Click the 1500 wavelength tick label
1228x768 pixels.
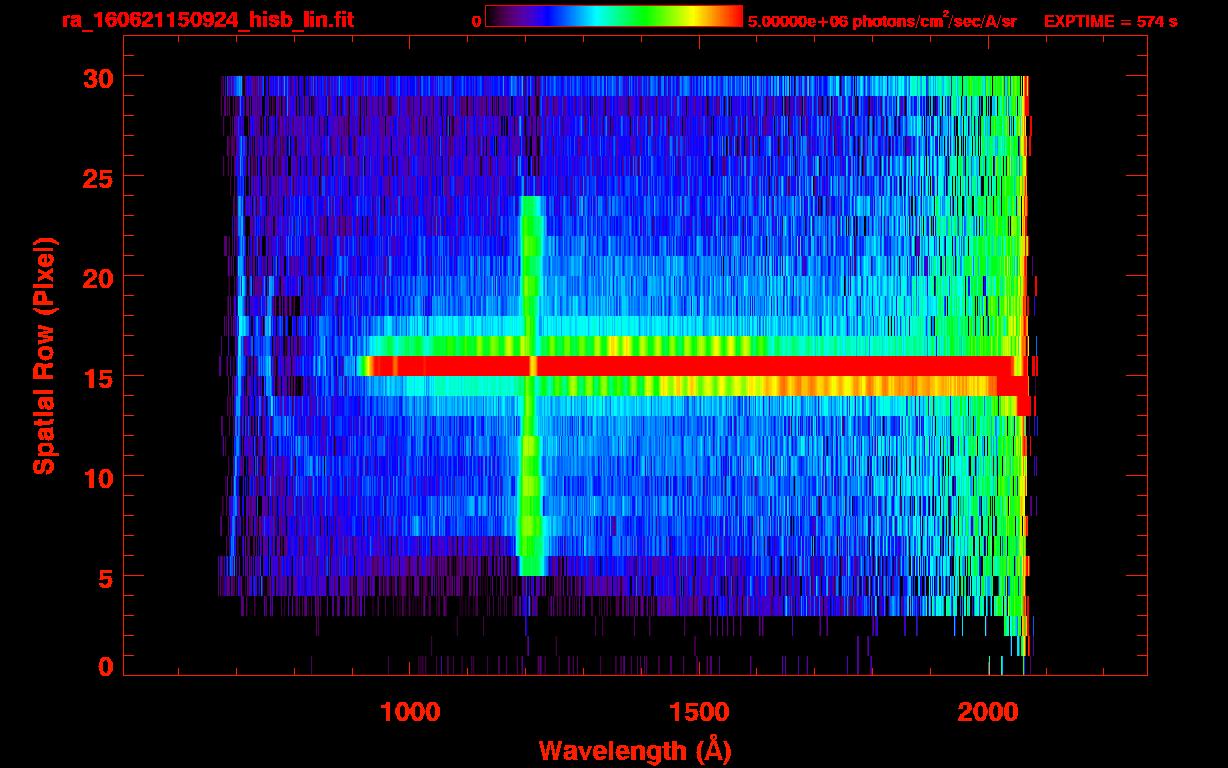[x=698, y=711]
